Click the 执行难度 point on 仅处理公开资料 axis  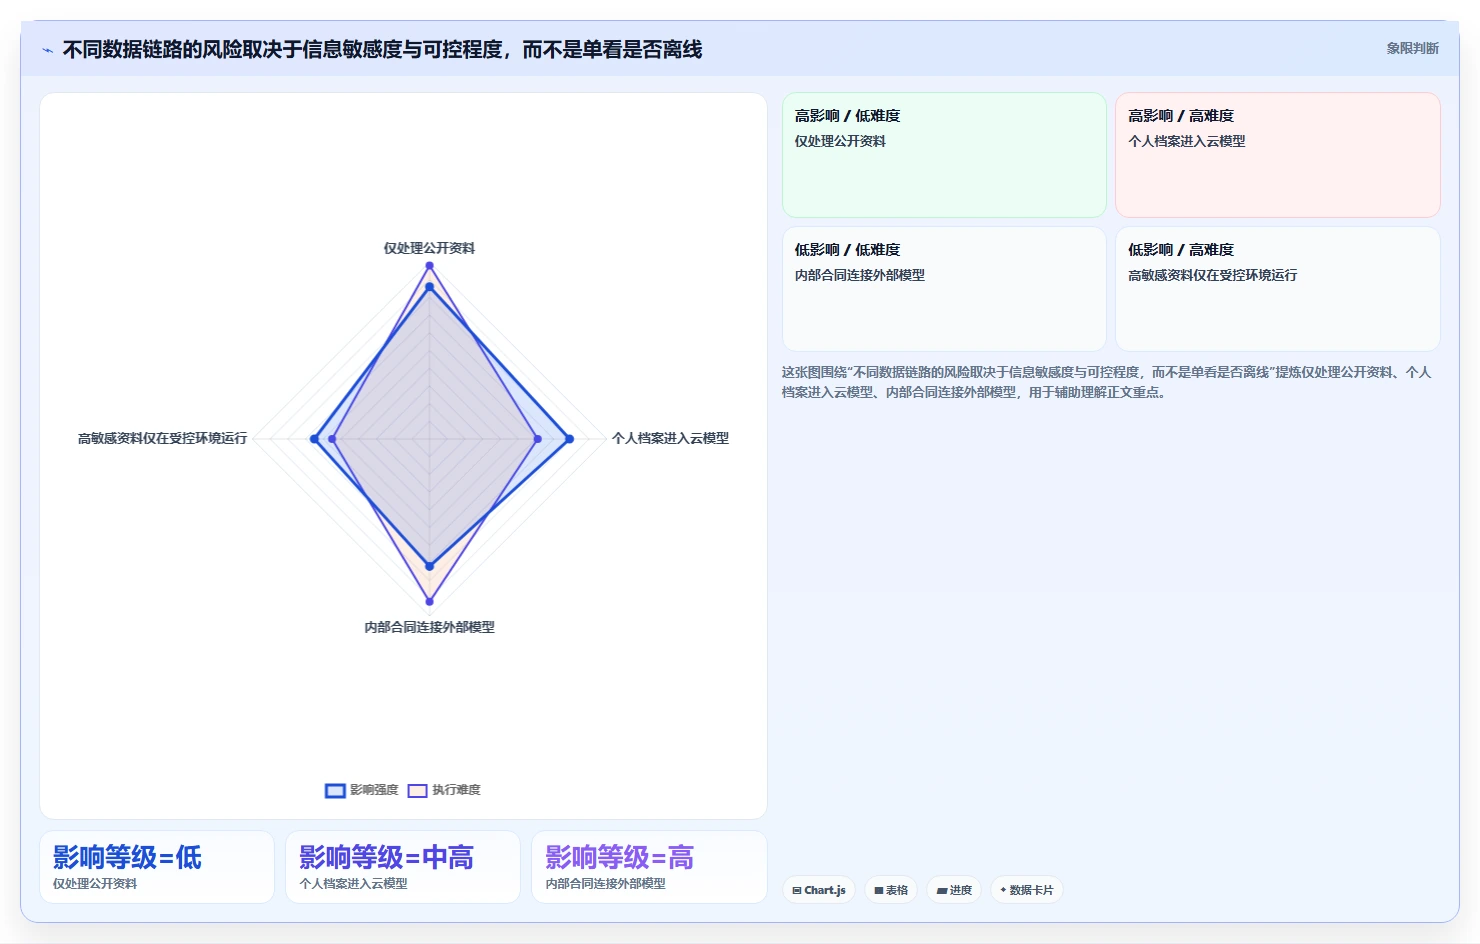tap(429, 266)
